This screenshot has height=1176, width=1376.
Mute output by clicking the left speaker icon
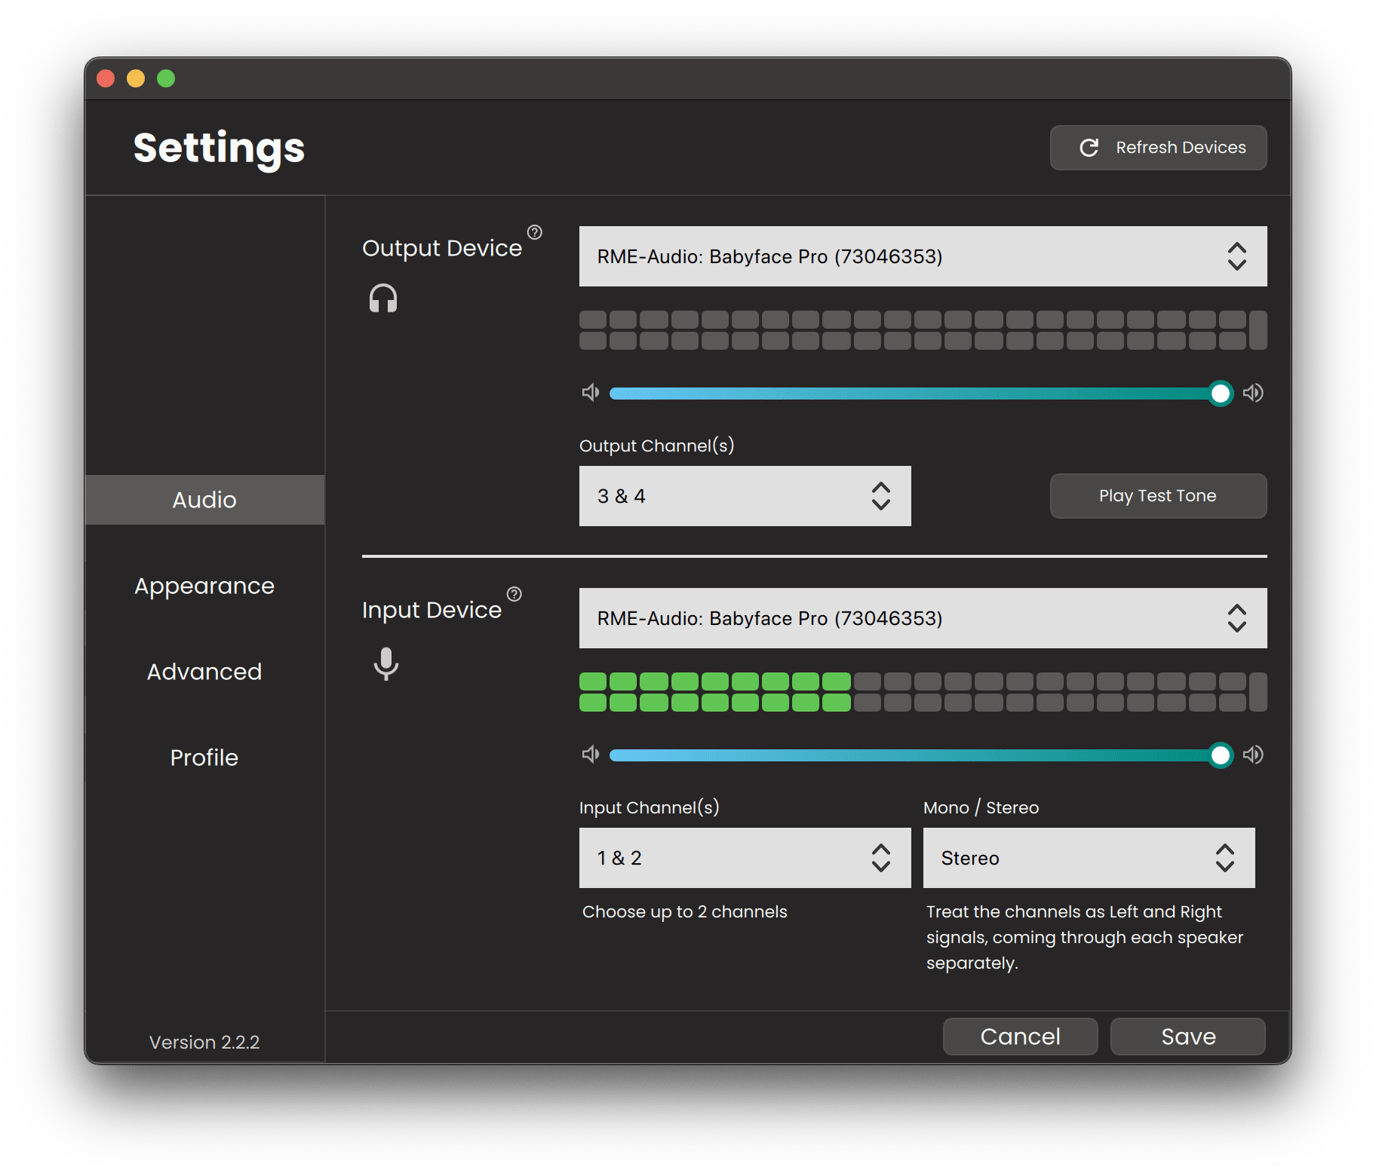tap(590, 392)
